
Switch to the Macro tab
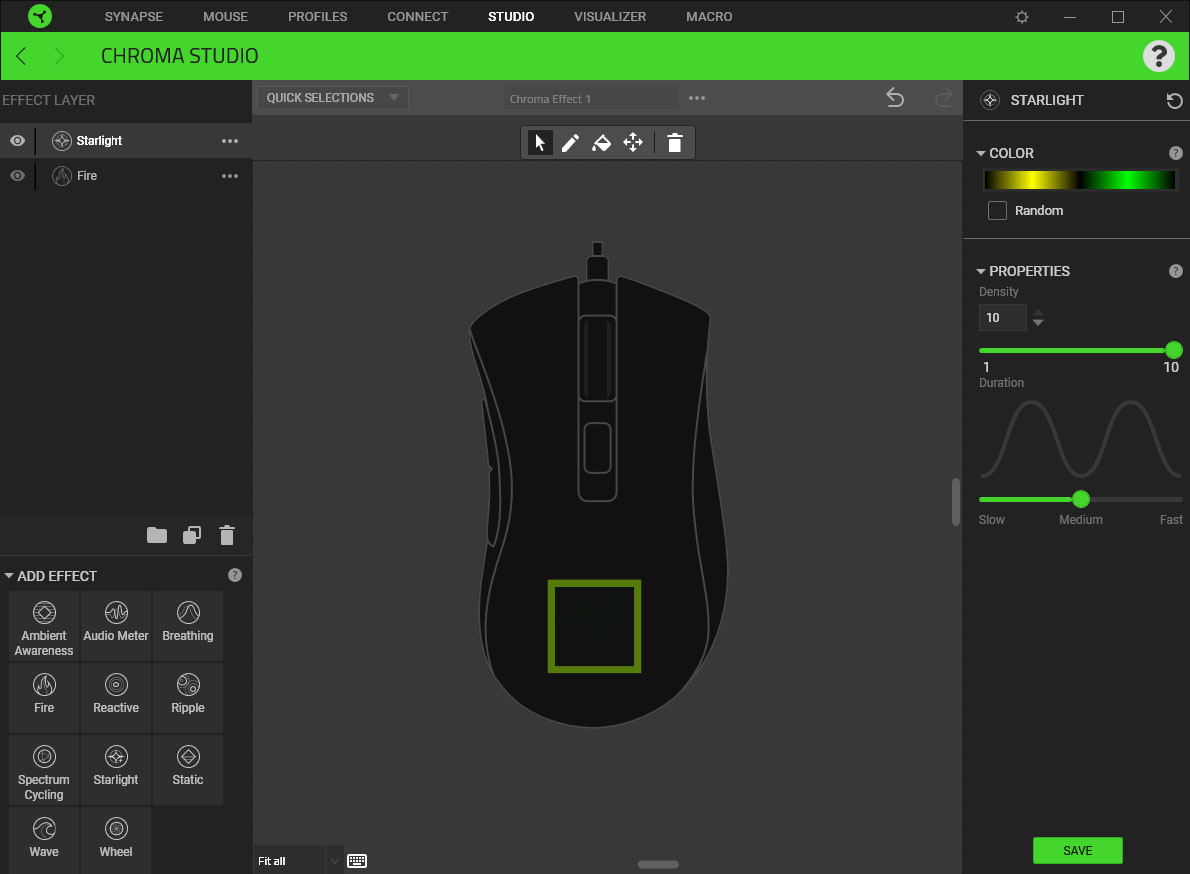(709, 17)
